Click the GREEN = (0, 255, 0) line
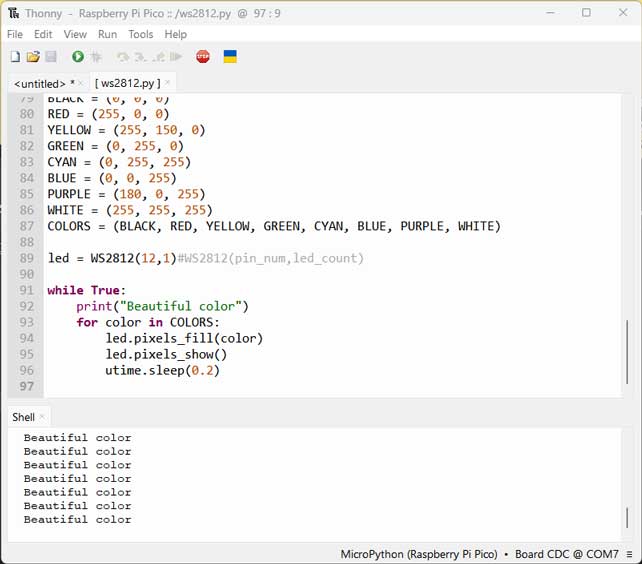This screenshot has height=564, width=642. point(115,146)
